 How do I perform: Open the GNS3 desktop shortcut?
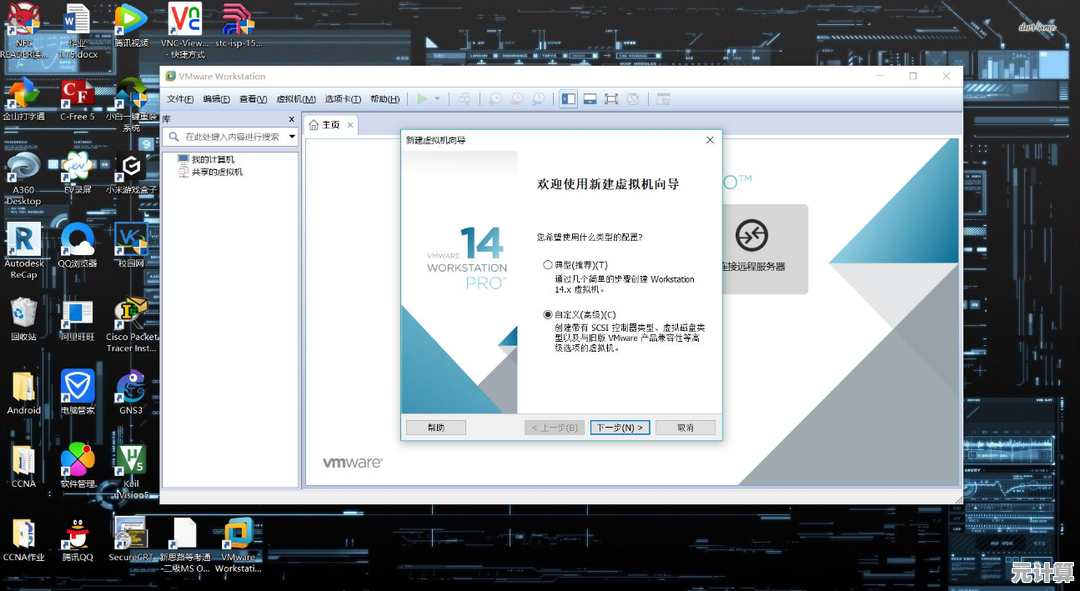click(x=131, y=392)
